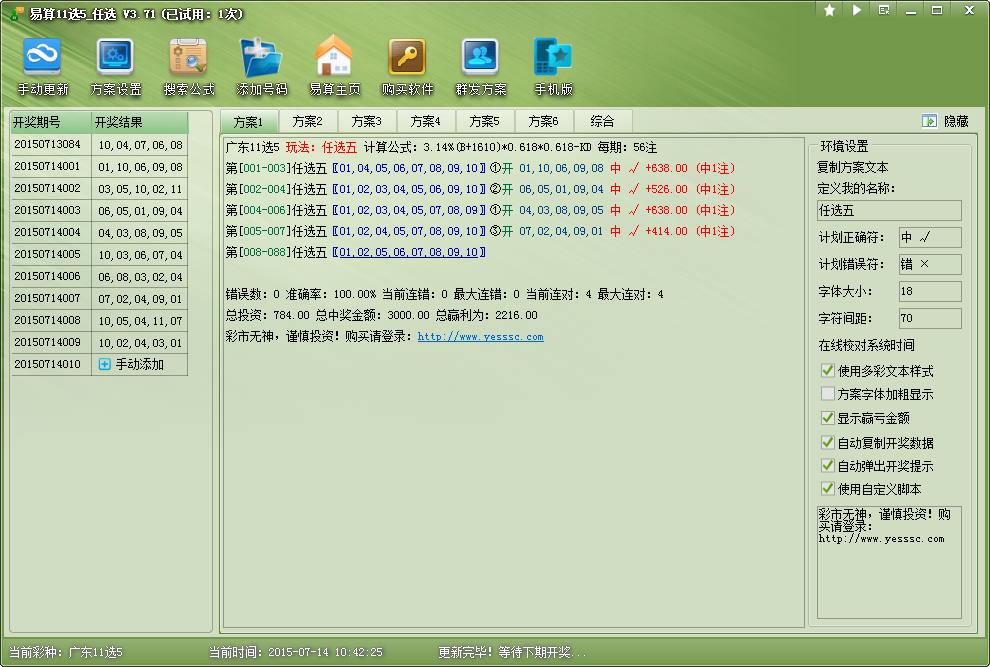Go to 易算主页 home icon

coord(334,57)
